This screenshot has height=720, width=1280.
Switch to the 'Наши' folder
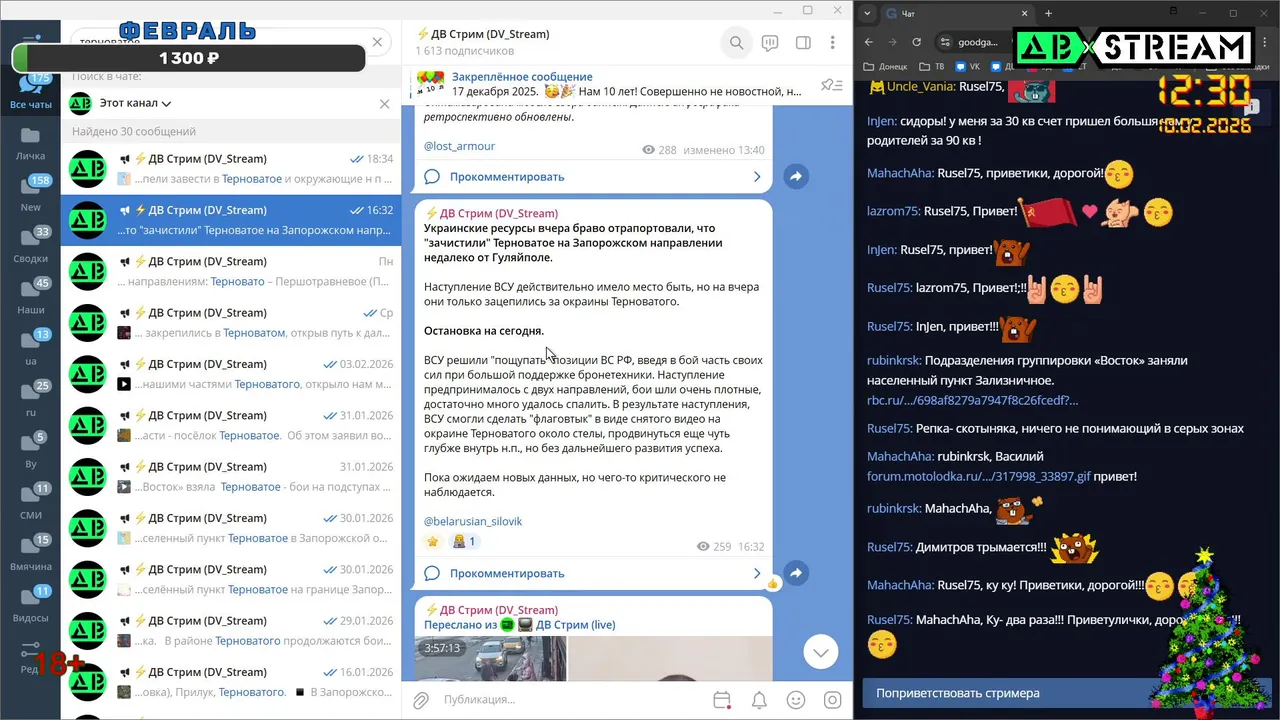(31, 297)
